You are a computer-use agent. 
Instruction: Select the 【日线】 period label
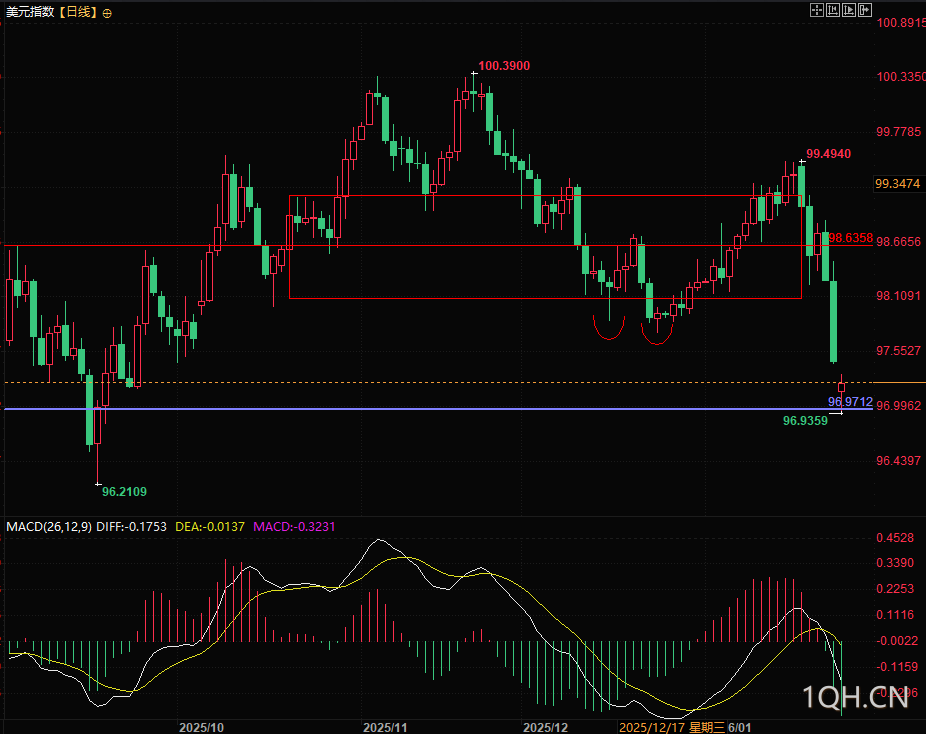77,12
